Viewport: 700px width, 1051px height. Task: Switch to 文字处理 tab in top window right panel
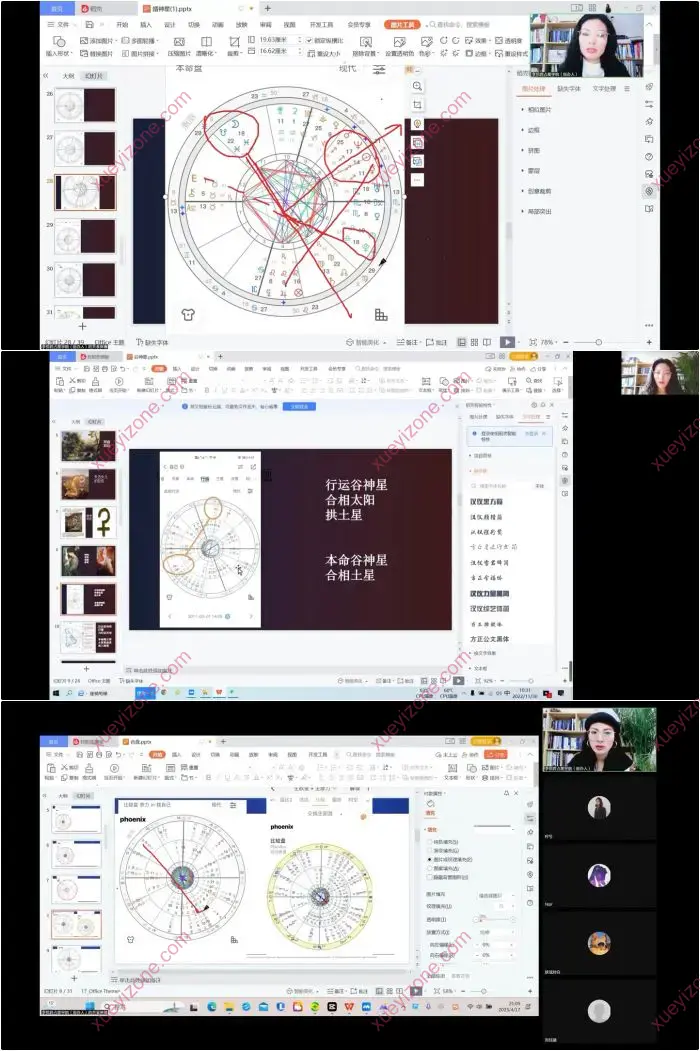coord(604,88)
